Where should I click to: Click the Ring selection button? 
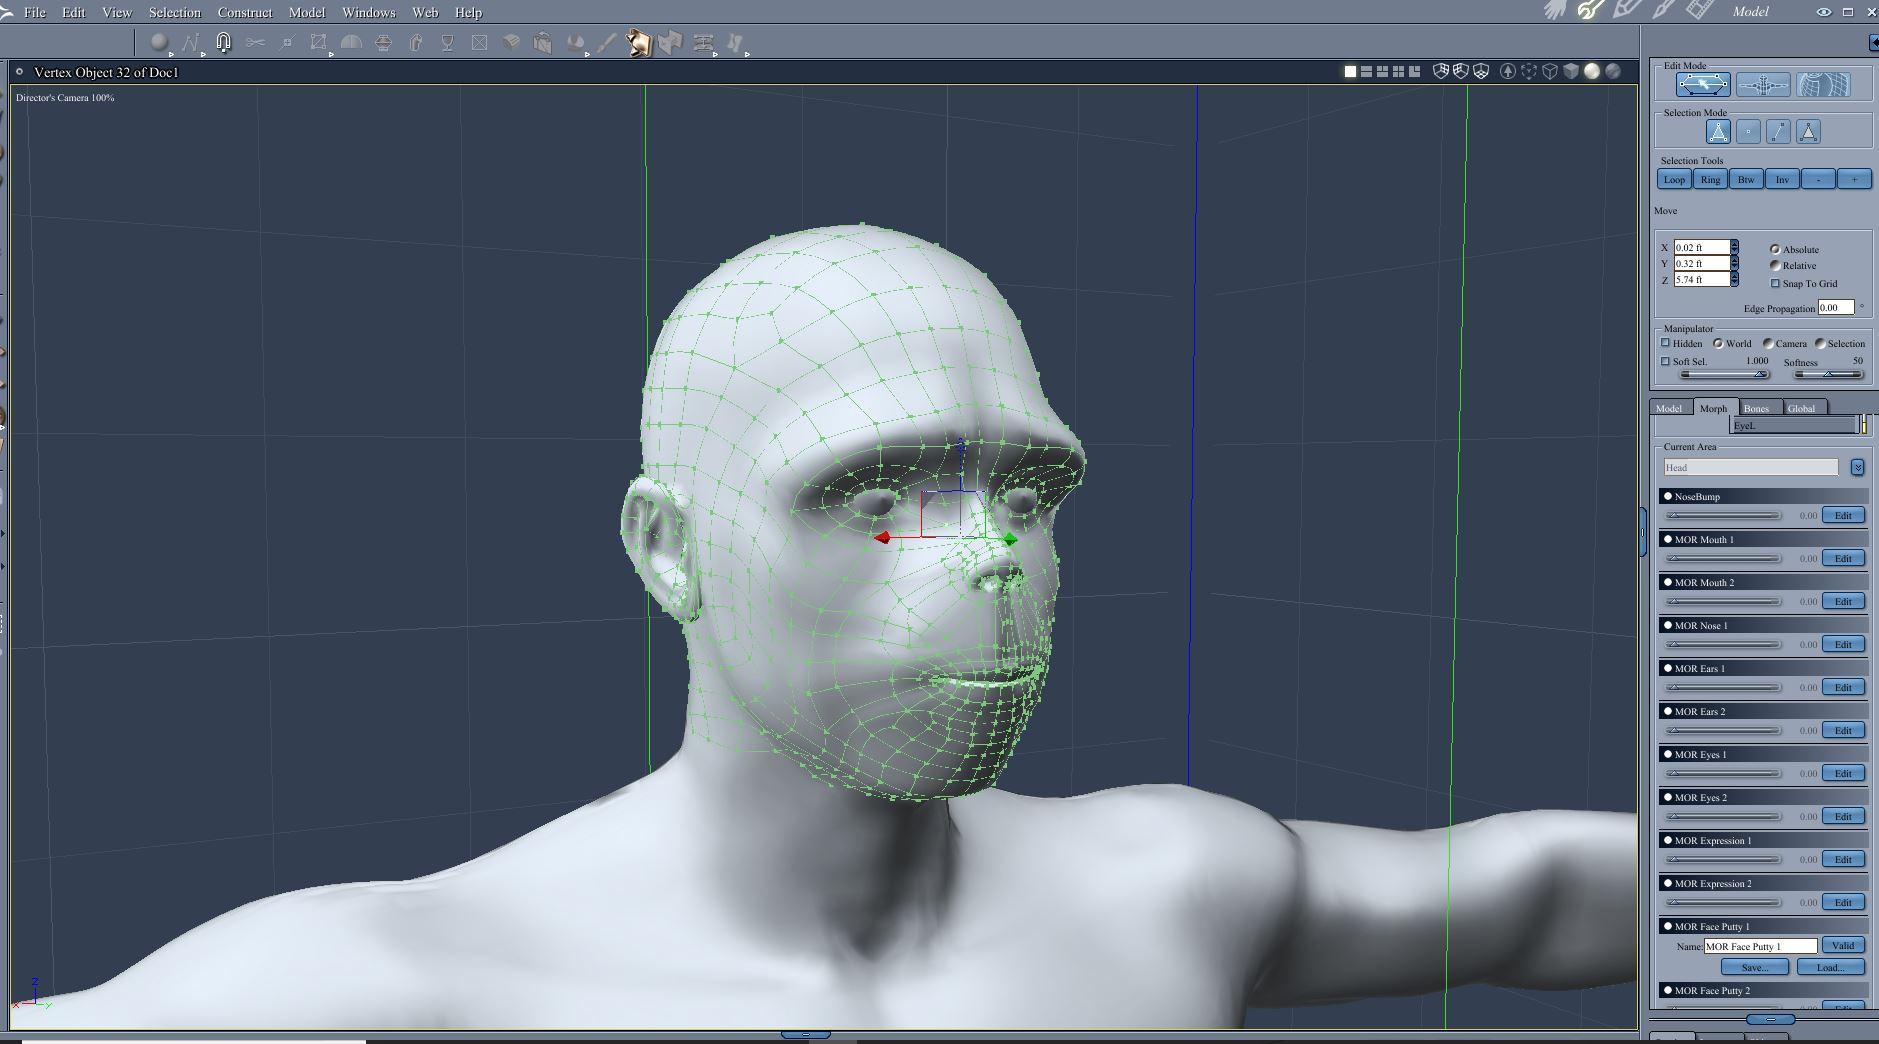[x=1710, y=179]
